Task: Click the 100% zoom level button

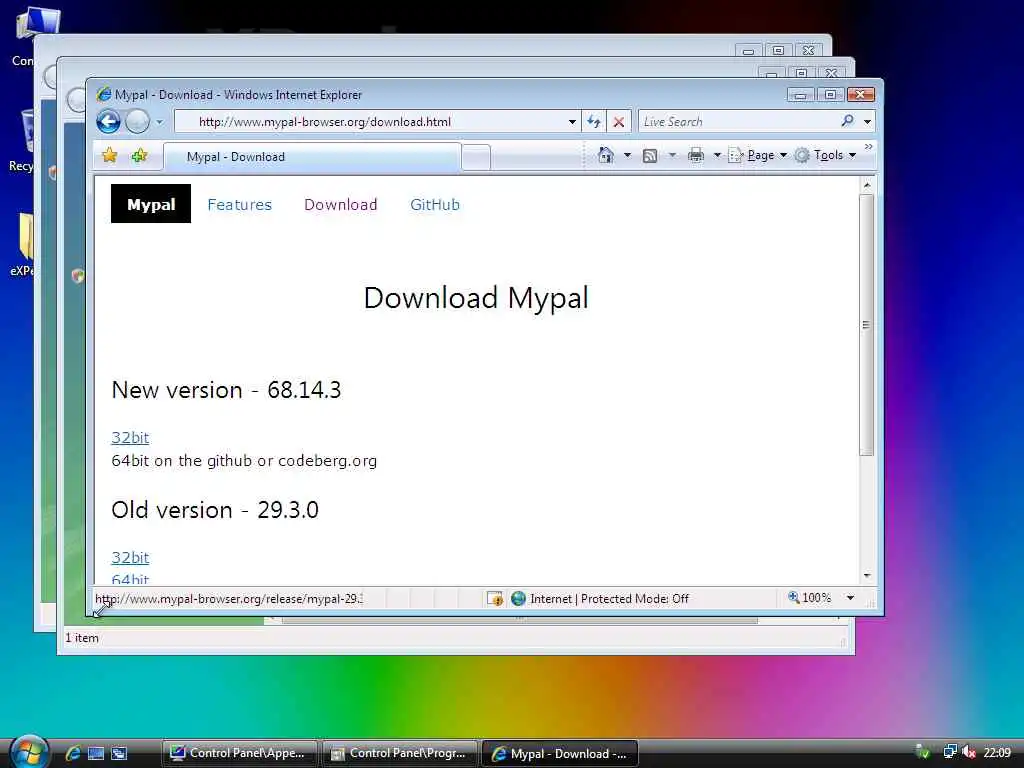Action: [810, 598]
